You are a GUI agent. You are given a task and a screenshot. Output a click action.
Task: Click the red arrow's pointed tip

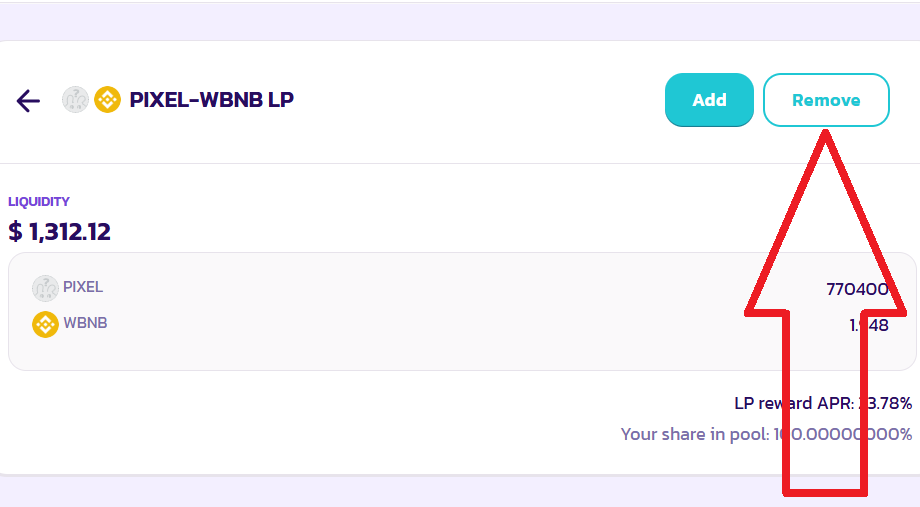(826, 136)
